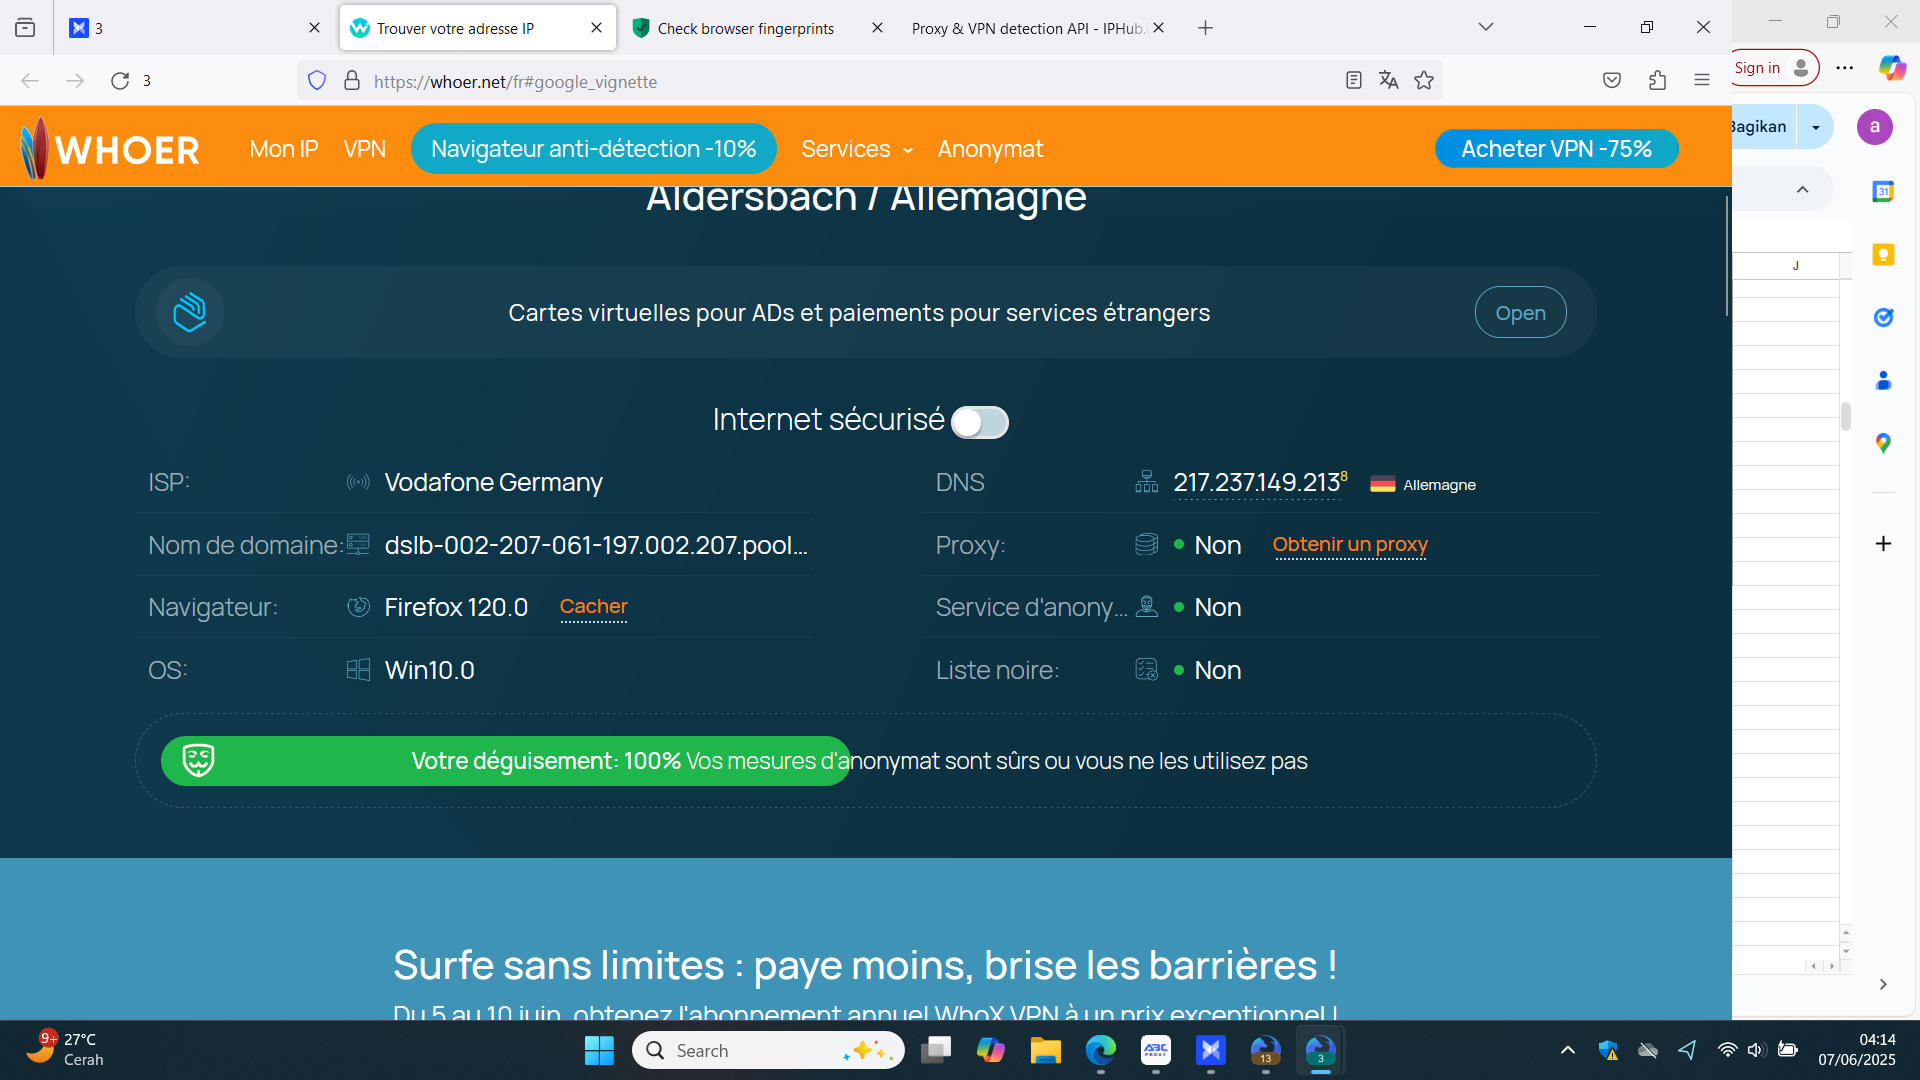
Task: Click Acheter VPN -75% button
Action: 1556,149
